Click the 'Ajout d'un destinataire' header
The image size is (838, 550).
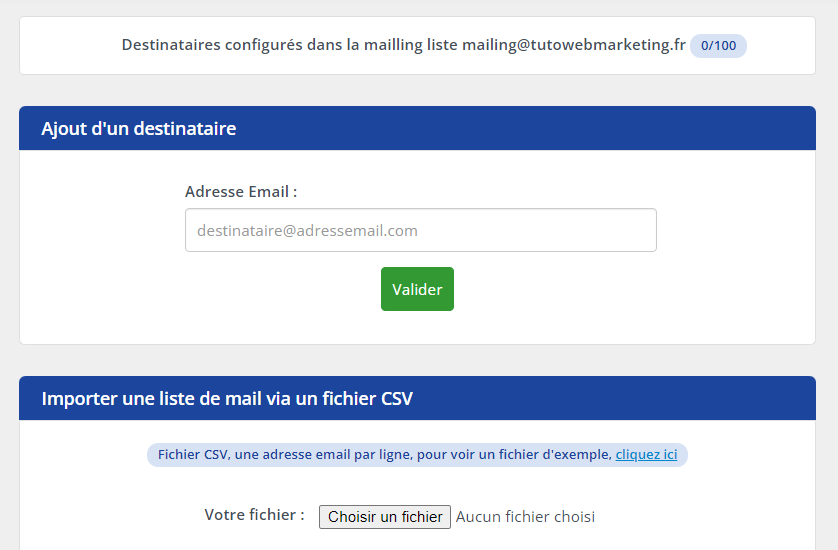coord(139,128)
